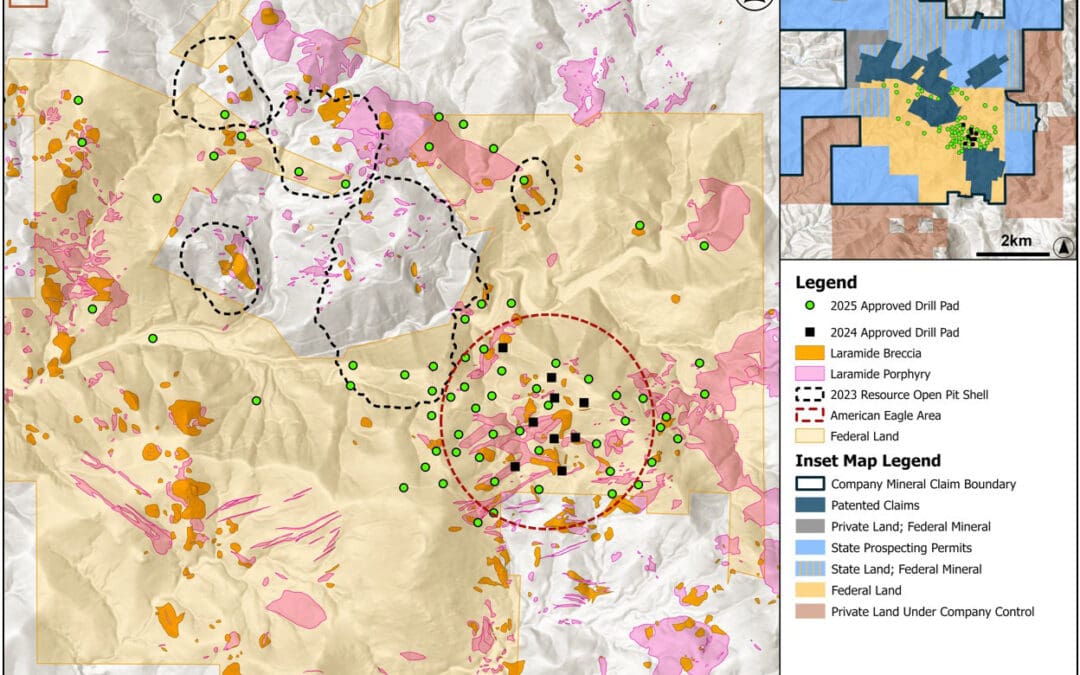This screenshot has height=675, width=1080.
Task: Expand the Inset Map Legend section
Action: (866, 460)
